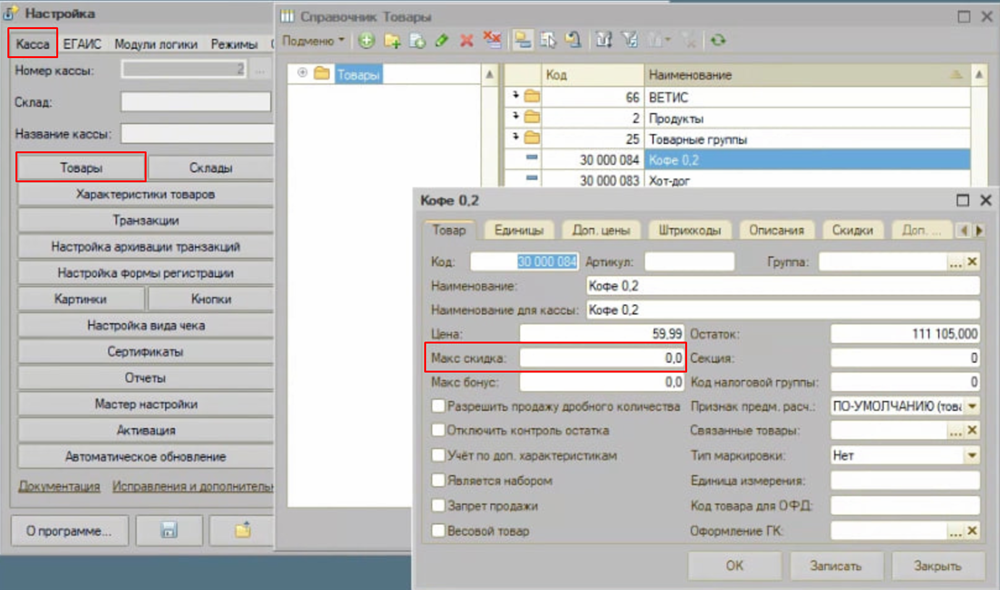The image size is (1000, 590).
Task: Refresh the goods list with green arrows icon
Action: tap(718, 41)
